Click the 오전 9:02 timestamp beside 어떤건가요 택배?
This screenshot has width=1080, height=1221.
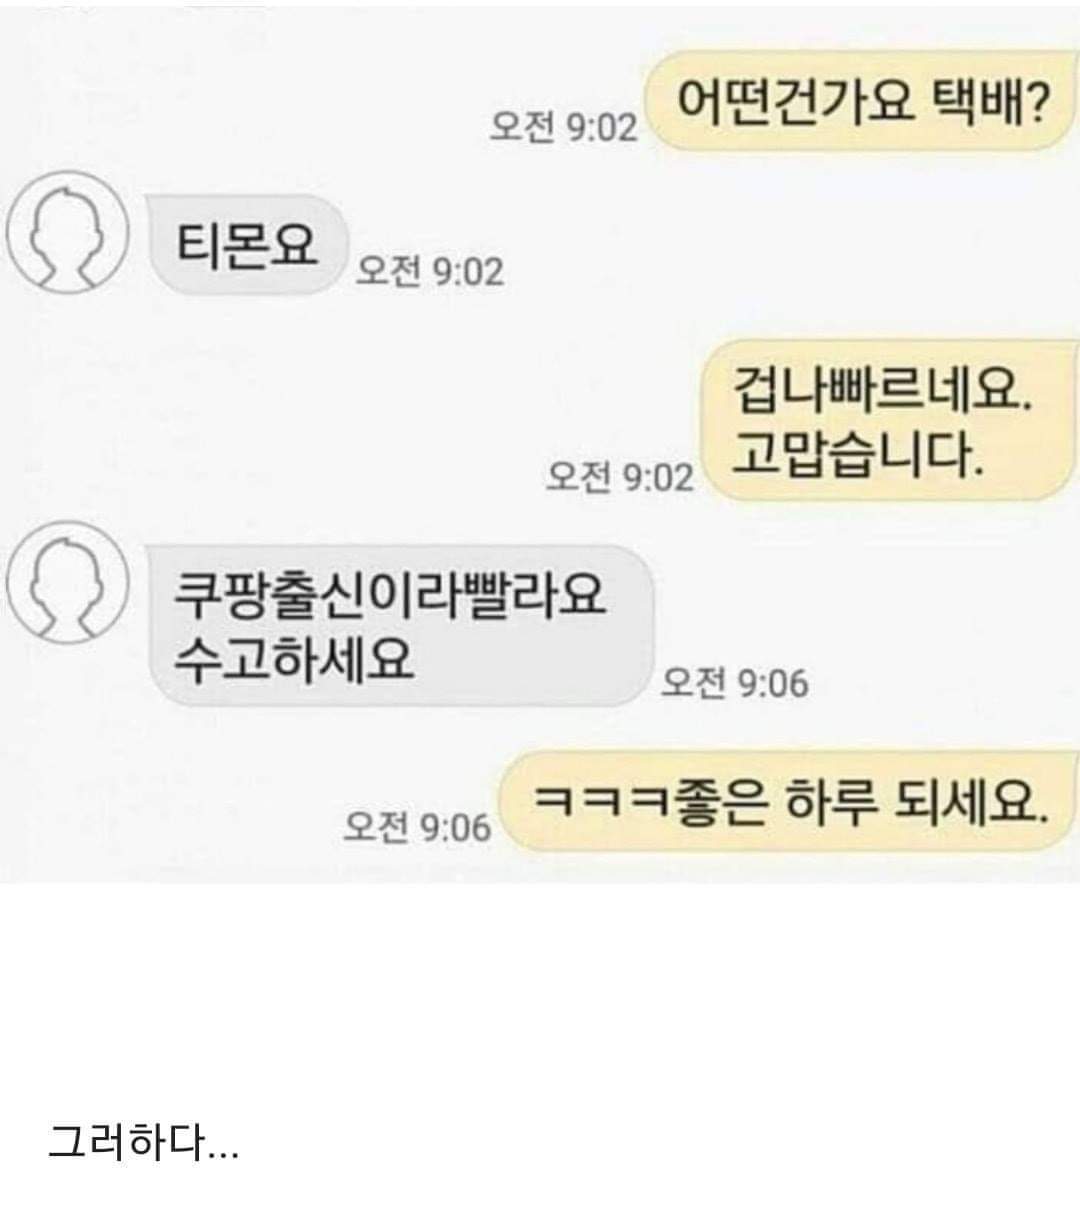[x=564, y=127]
